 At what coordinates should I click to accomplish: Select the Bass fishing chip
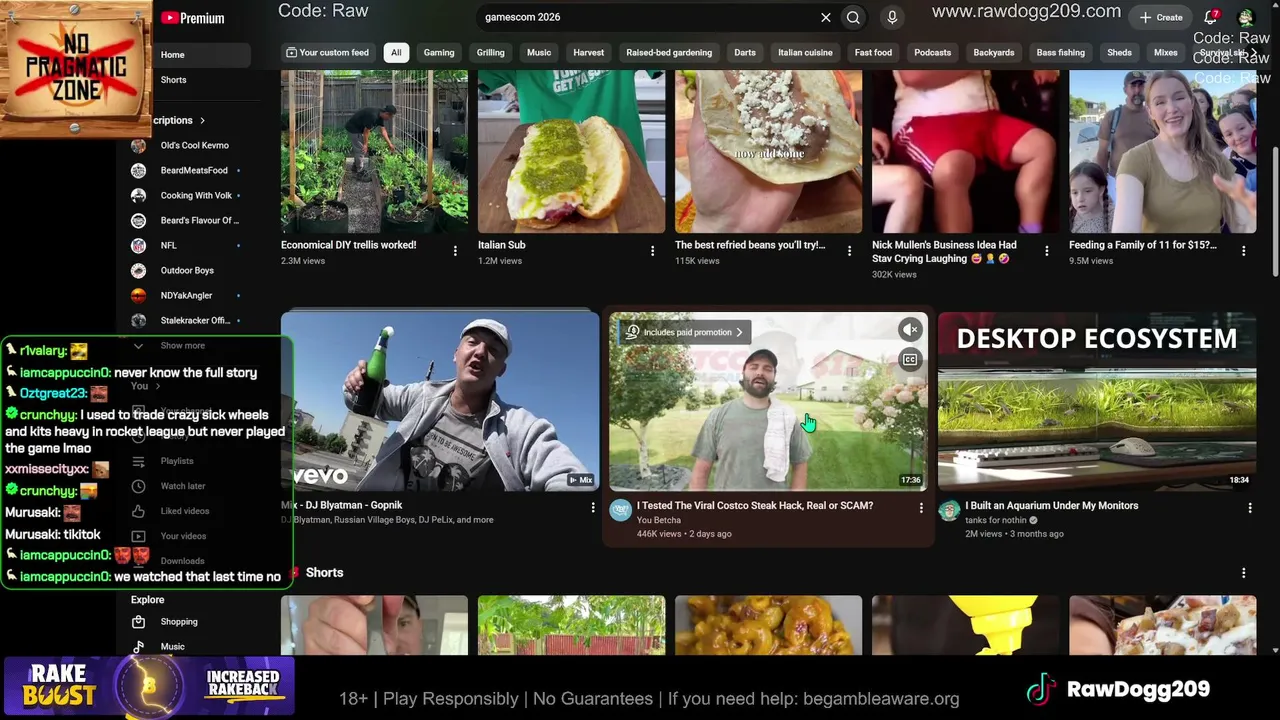click(x=1061, y=53)
